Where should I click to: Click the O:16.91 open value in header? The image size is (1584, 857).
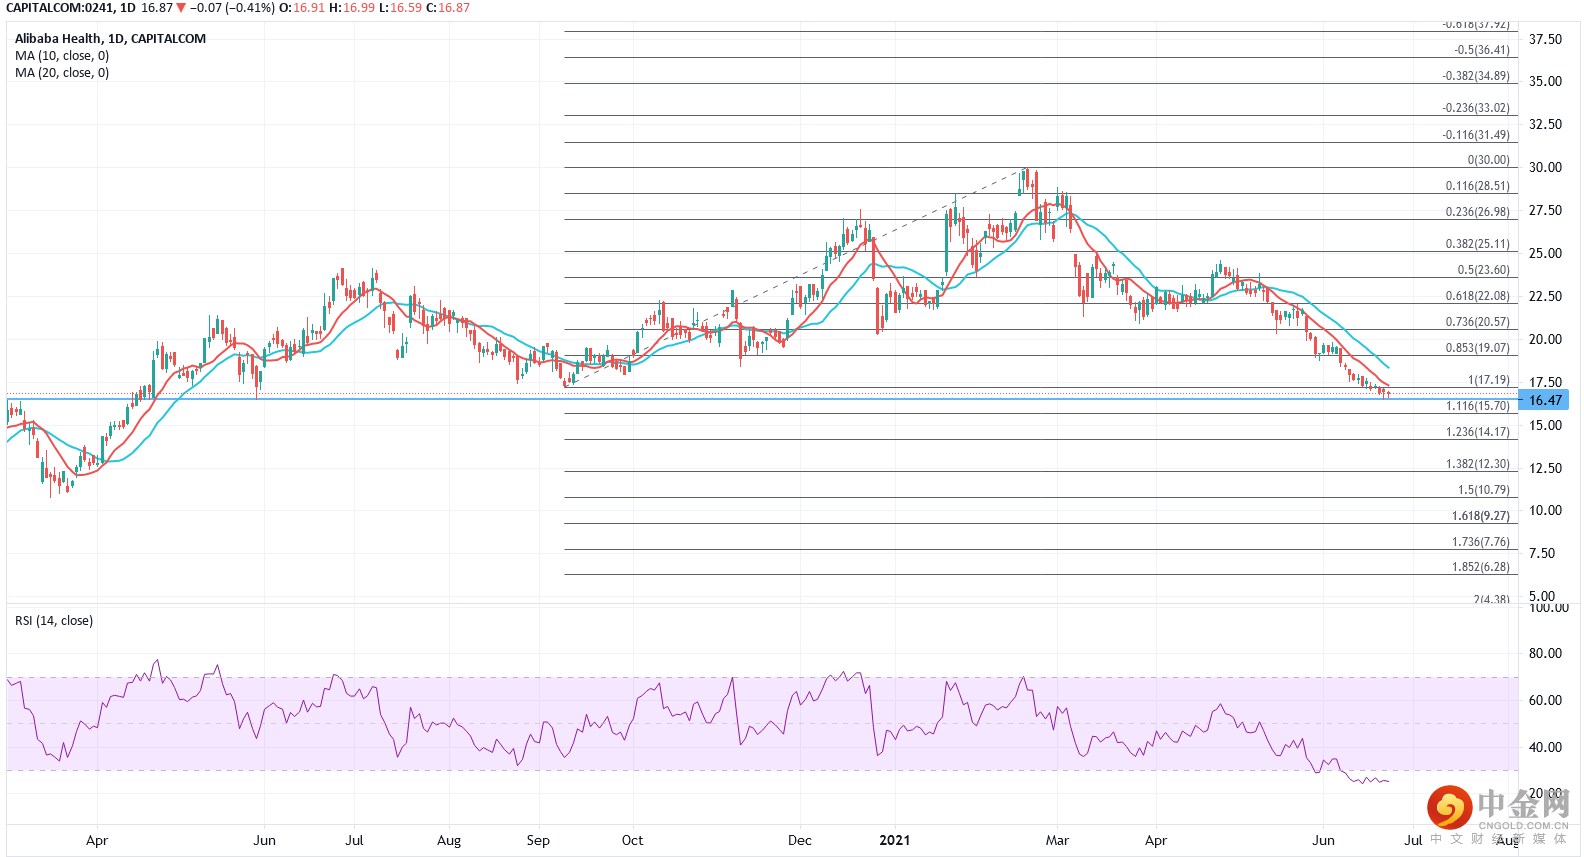tap(301, 8)
